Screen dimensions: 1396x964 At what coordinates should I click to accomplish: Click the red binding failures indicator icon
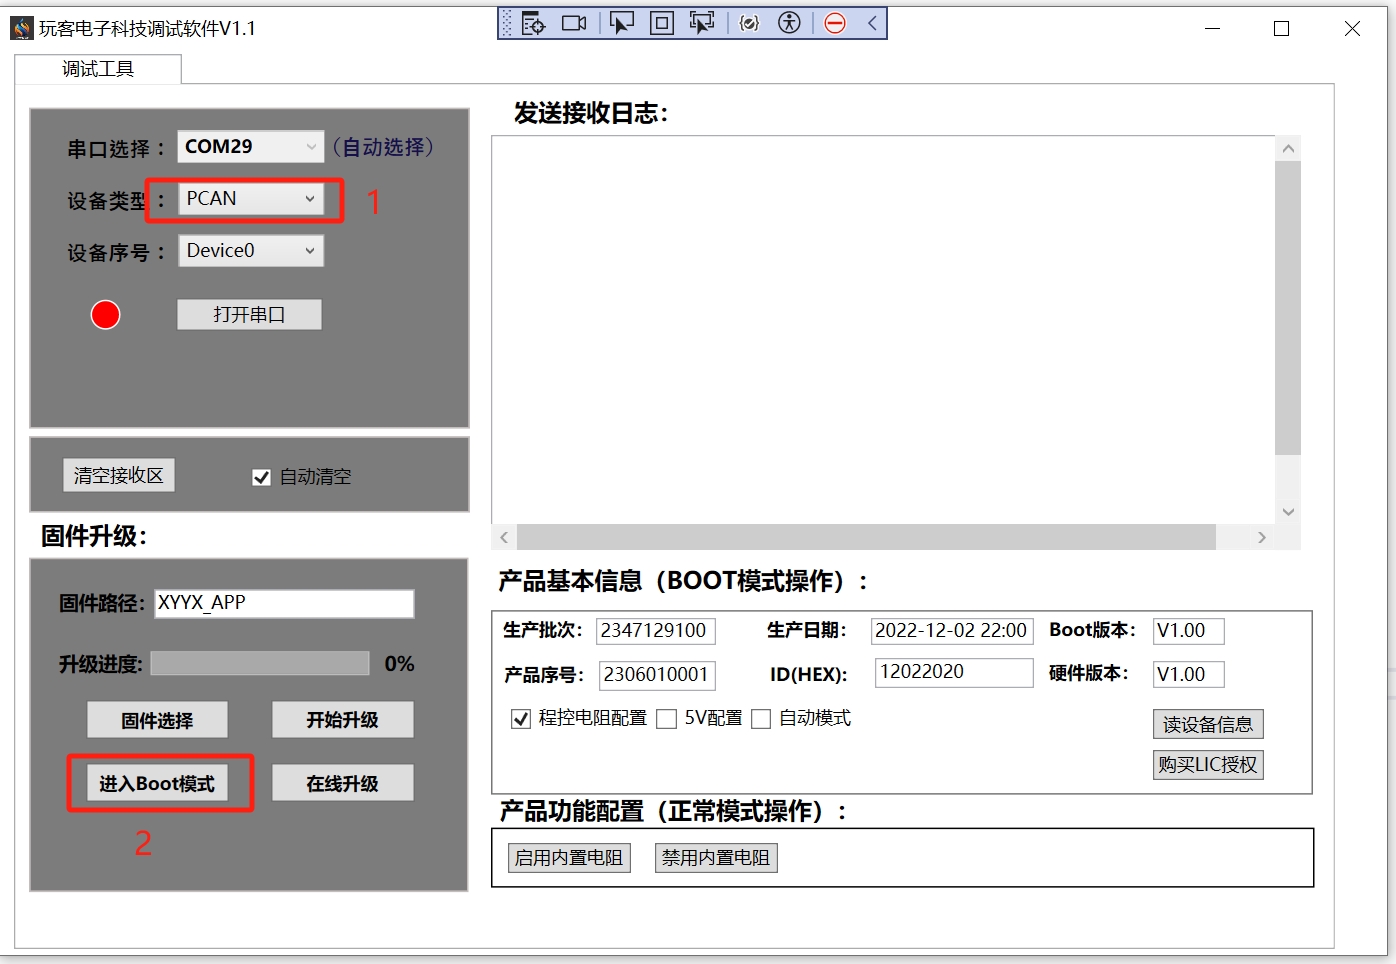[835, 23]
